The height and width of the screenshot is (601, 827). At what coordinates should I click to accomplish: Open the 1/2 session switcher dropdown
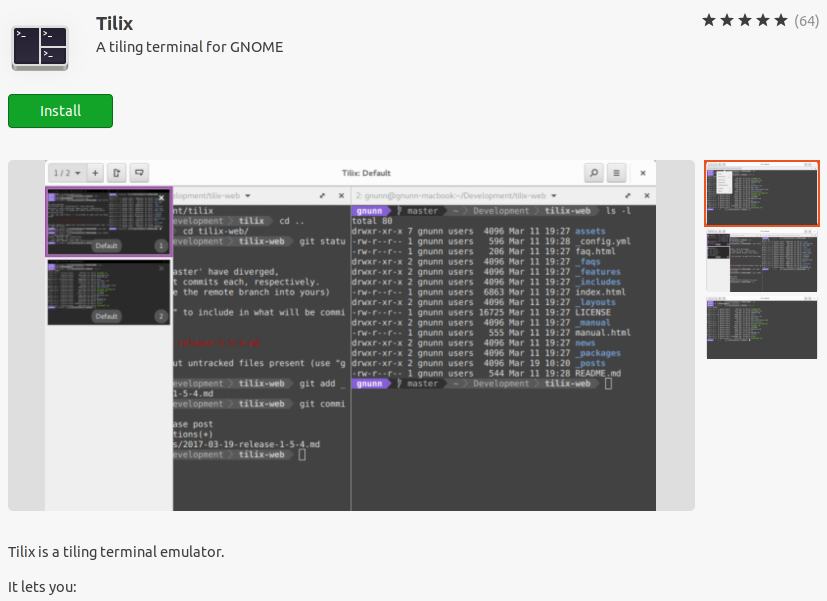(x=66, y=173)
